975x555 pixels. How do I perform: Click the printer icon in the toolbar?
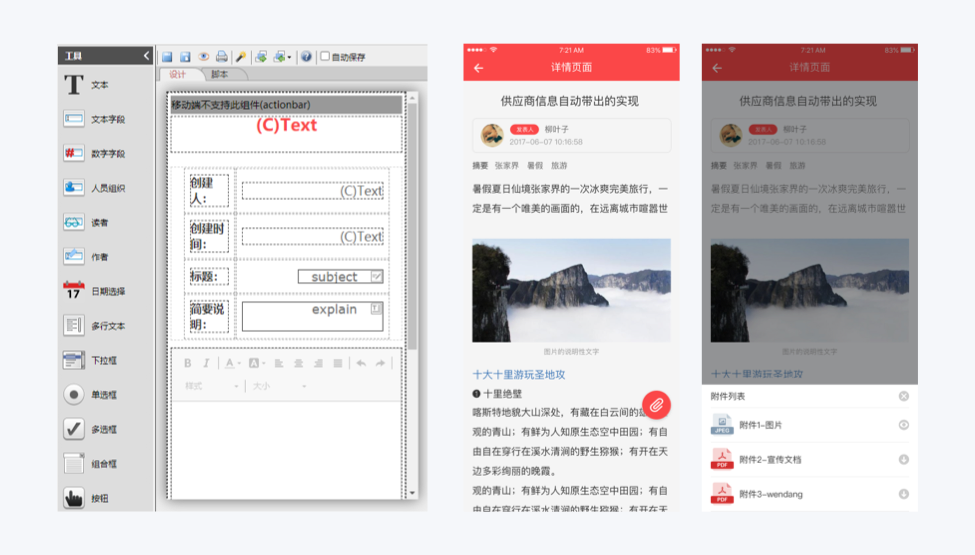(221, 57)
